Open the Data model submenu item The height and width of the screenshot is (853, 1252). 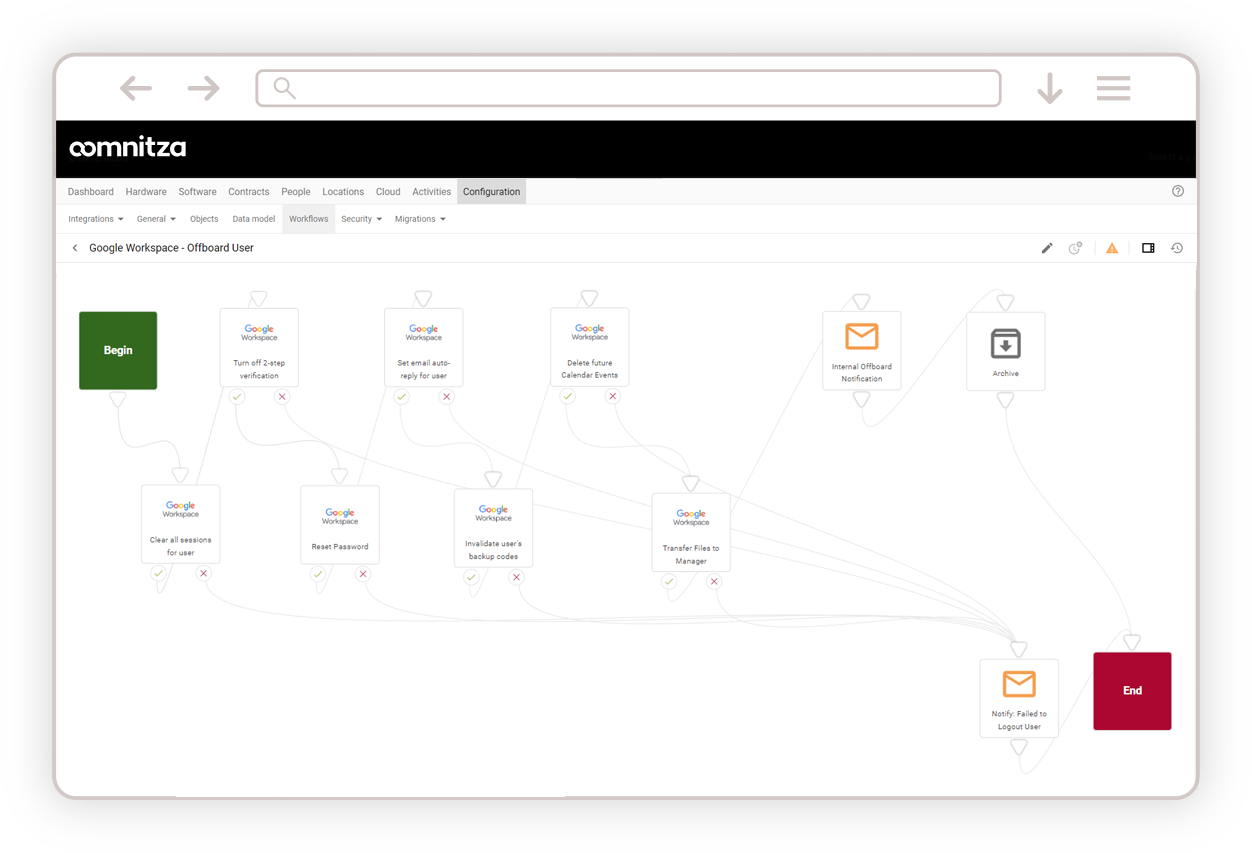[x=254, y=219]
